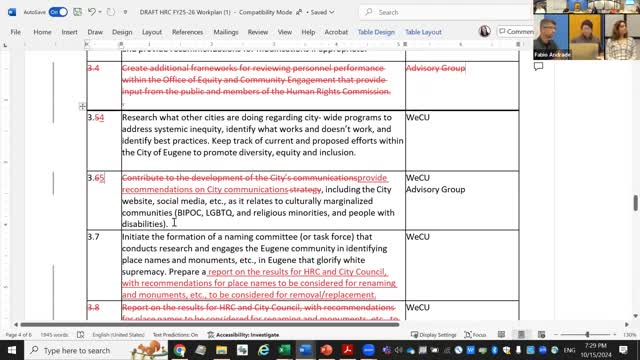Open Display Settings in status bar

click(x=433, y=335)
